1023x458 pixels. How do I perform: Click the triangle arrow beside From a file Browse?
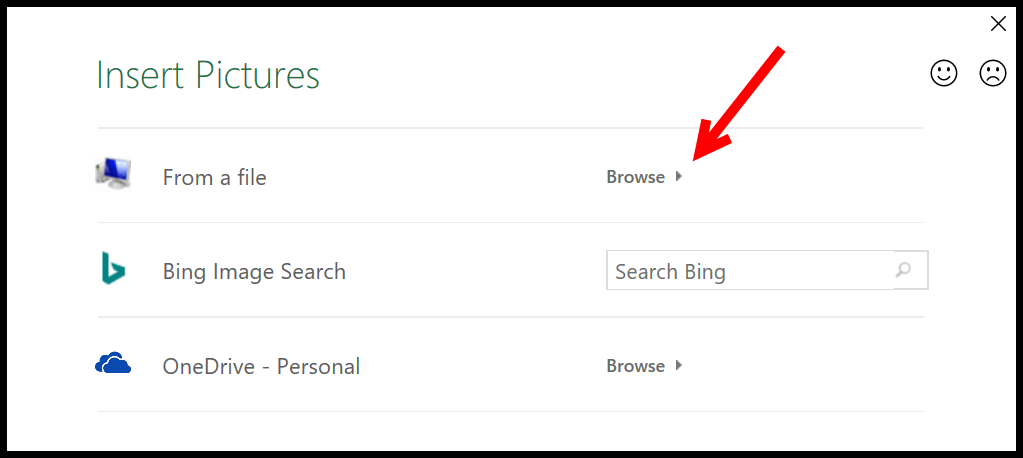tap(679, 176)
